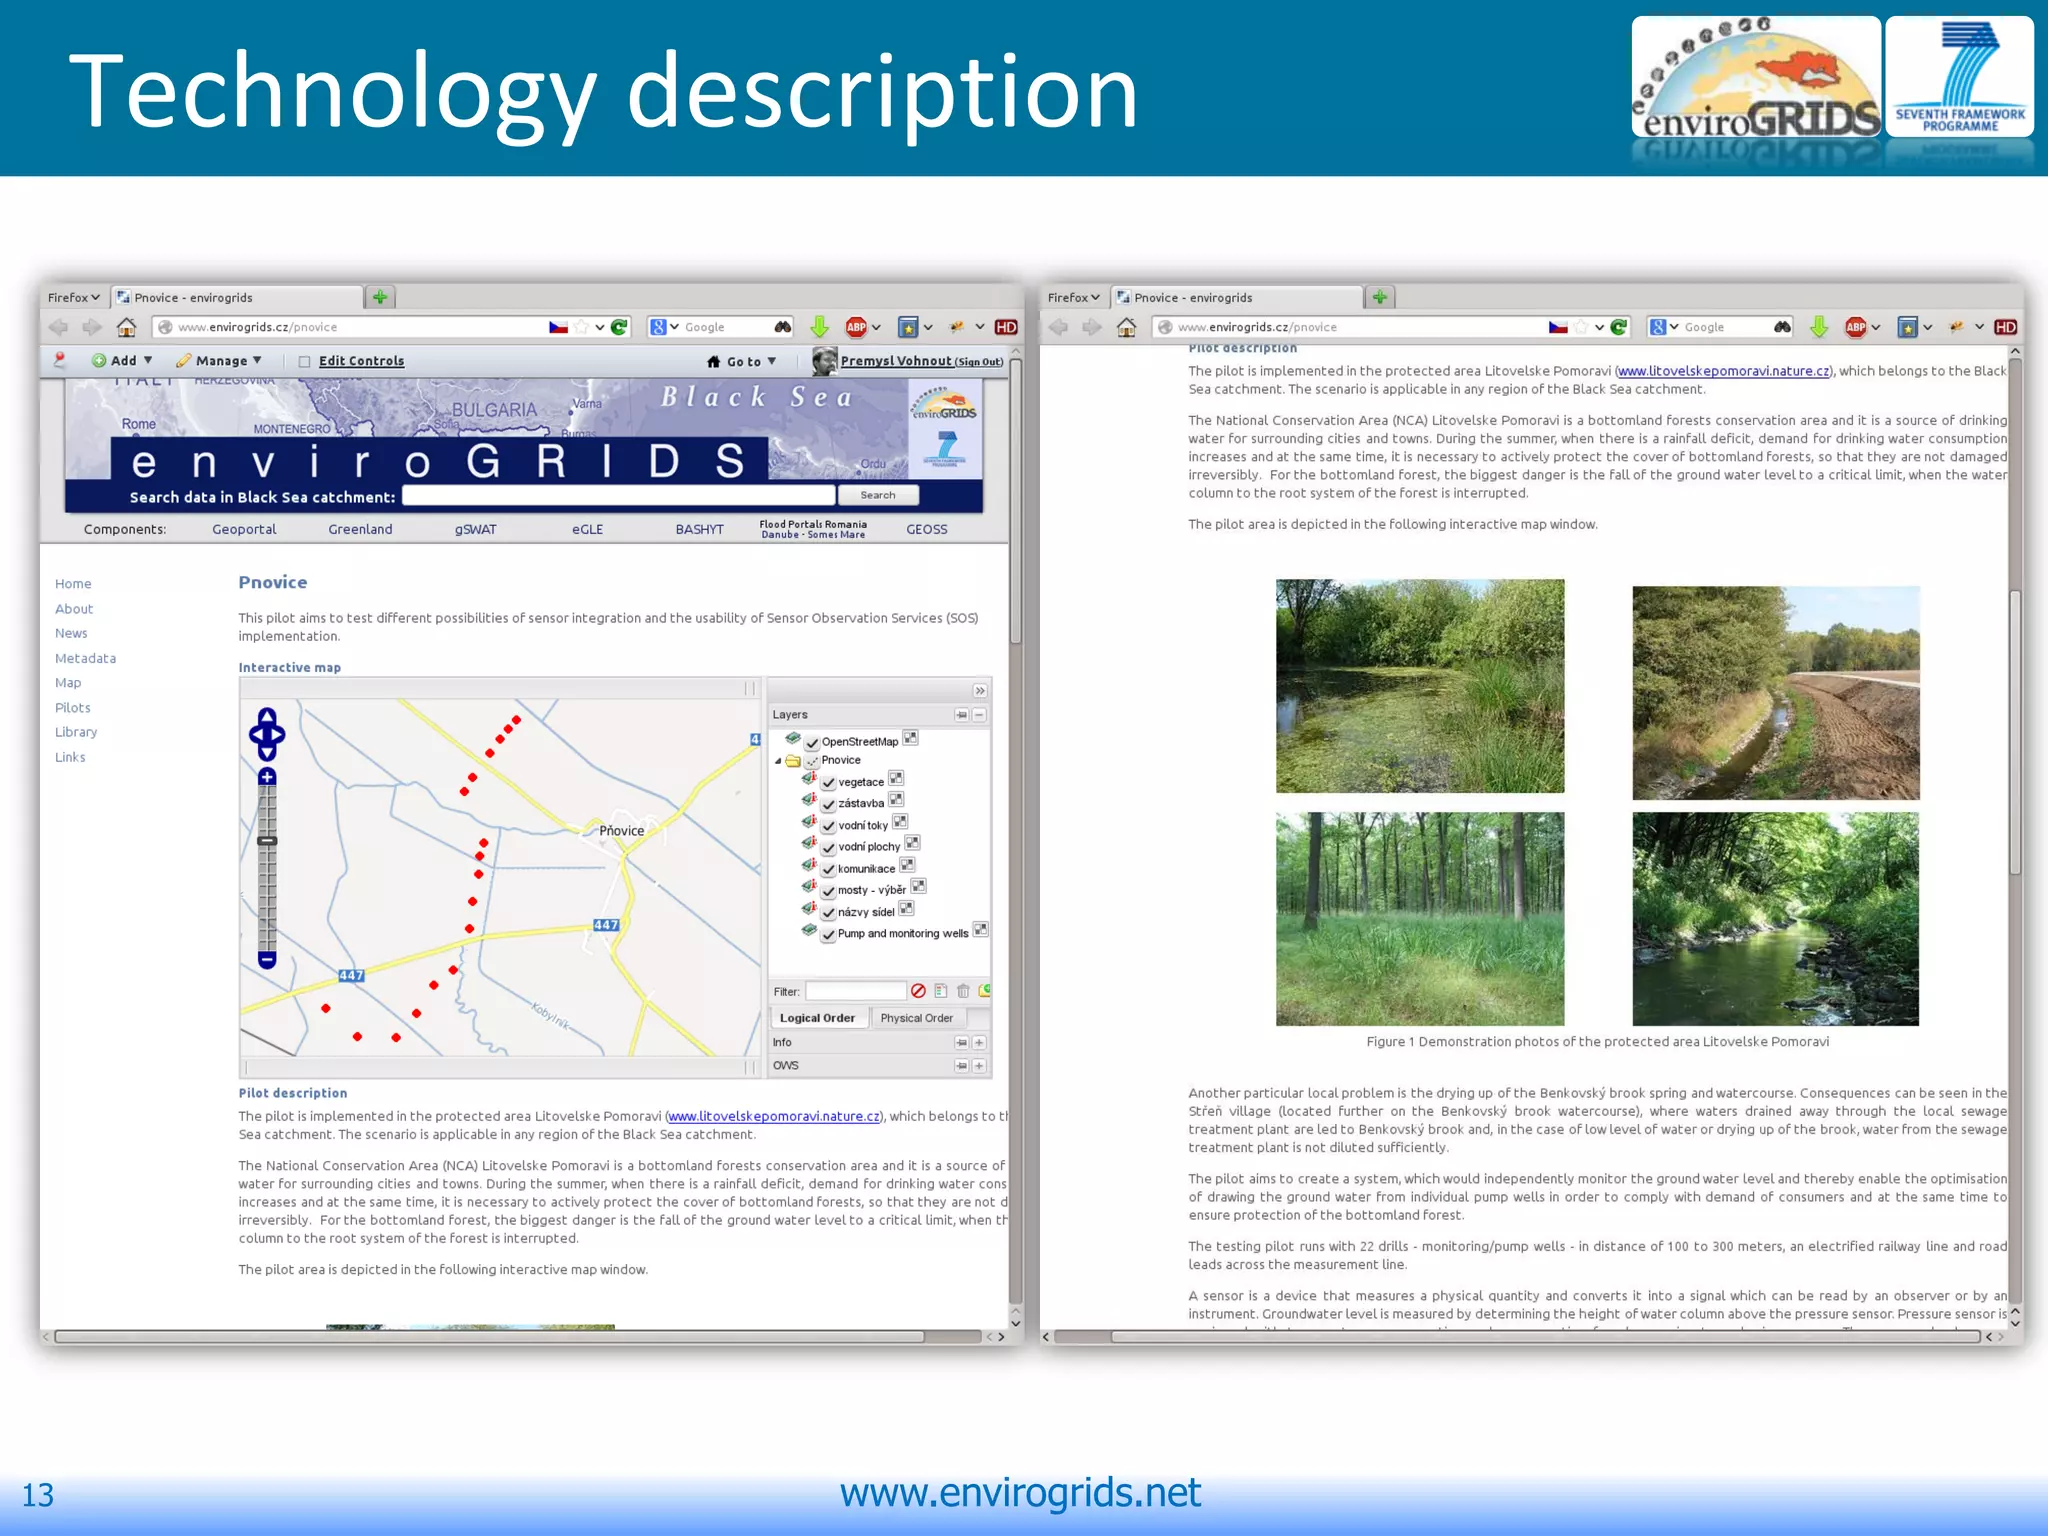Click the back arrow in left Firefox window
Image resolution: width=2048 pixels, height=1536 pixels.
(x=59, y=327)
